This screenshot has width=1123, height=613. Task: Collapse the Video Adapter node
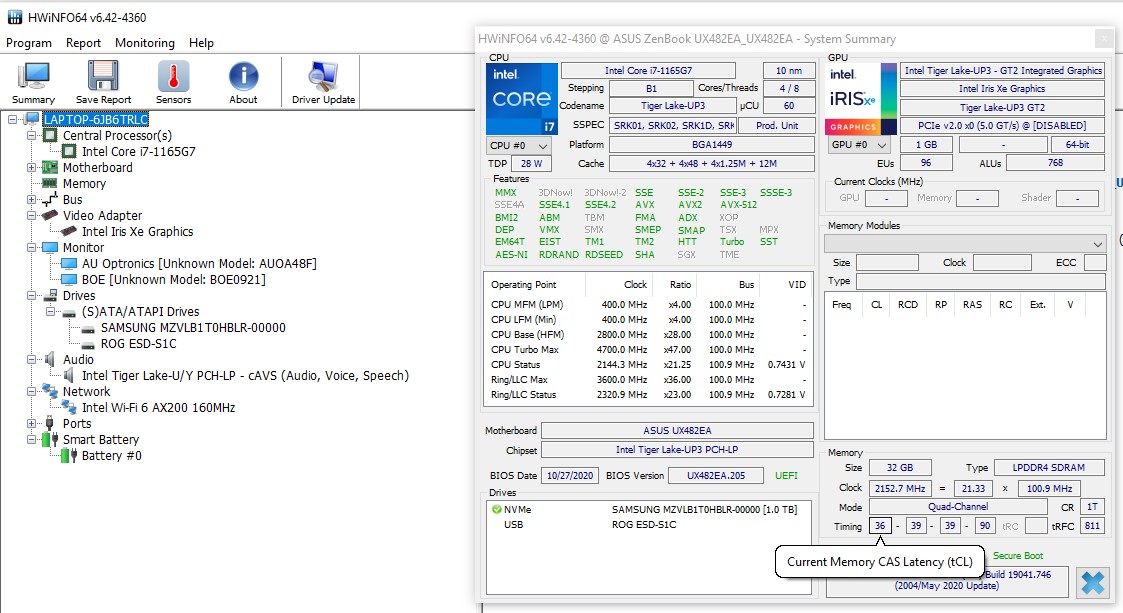pyautogui.click(x=32, y=216)
